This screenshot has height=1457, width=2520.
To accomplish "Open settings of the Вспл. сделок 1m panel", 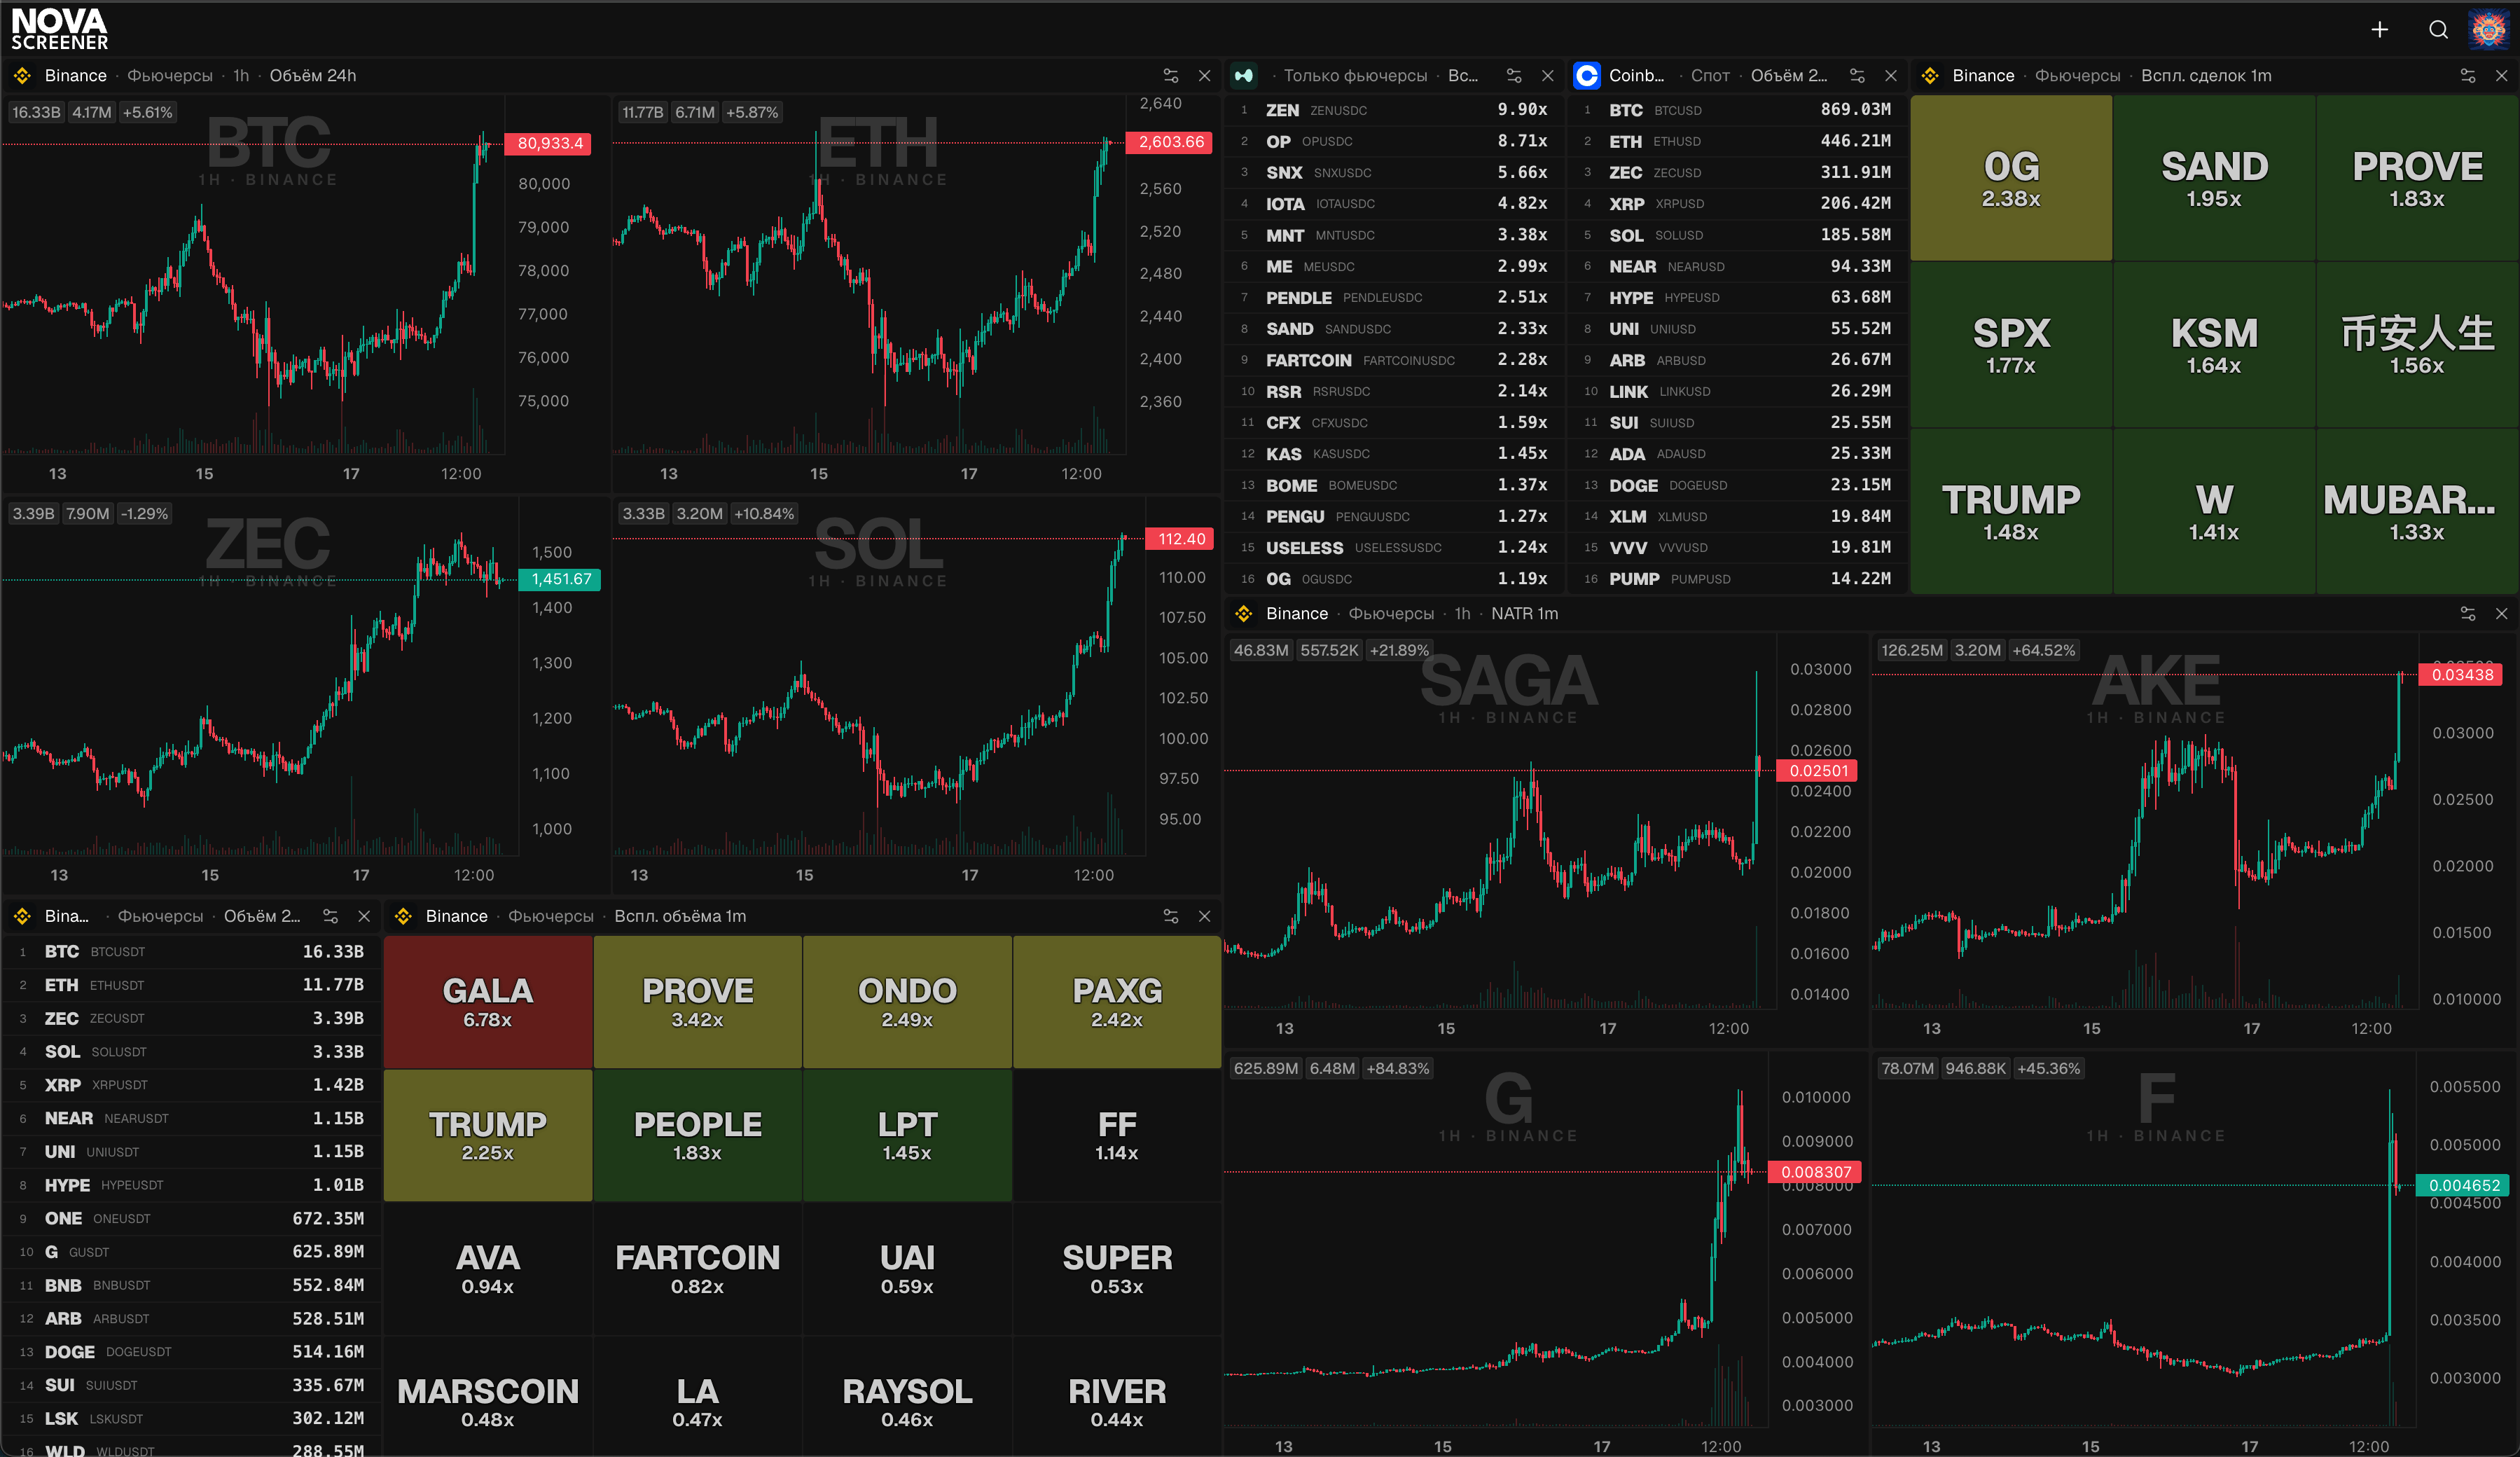I will pyautogui.click(x=2467, y=76).
